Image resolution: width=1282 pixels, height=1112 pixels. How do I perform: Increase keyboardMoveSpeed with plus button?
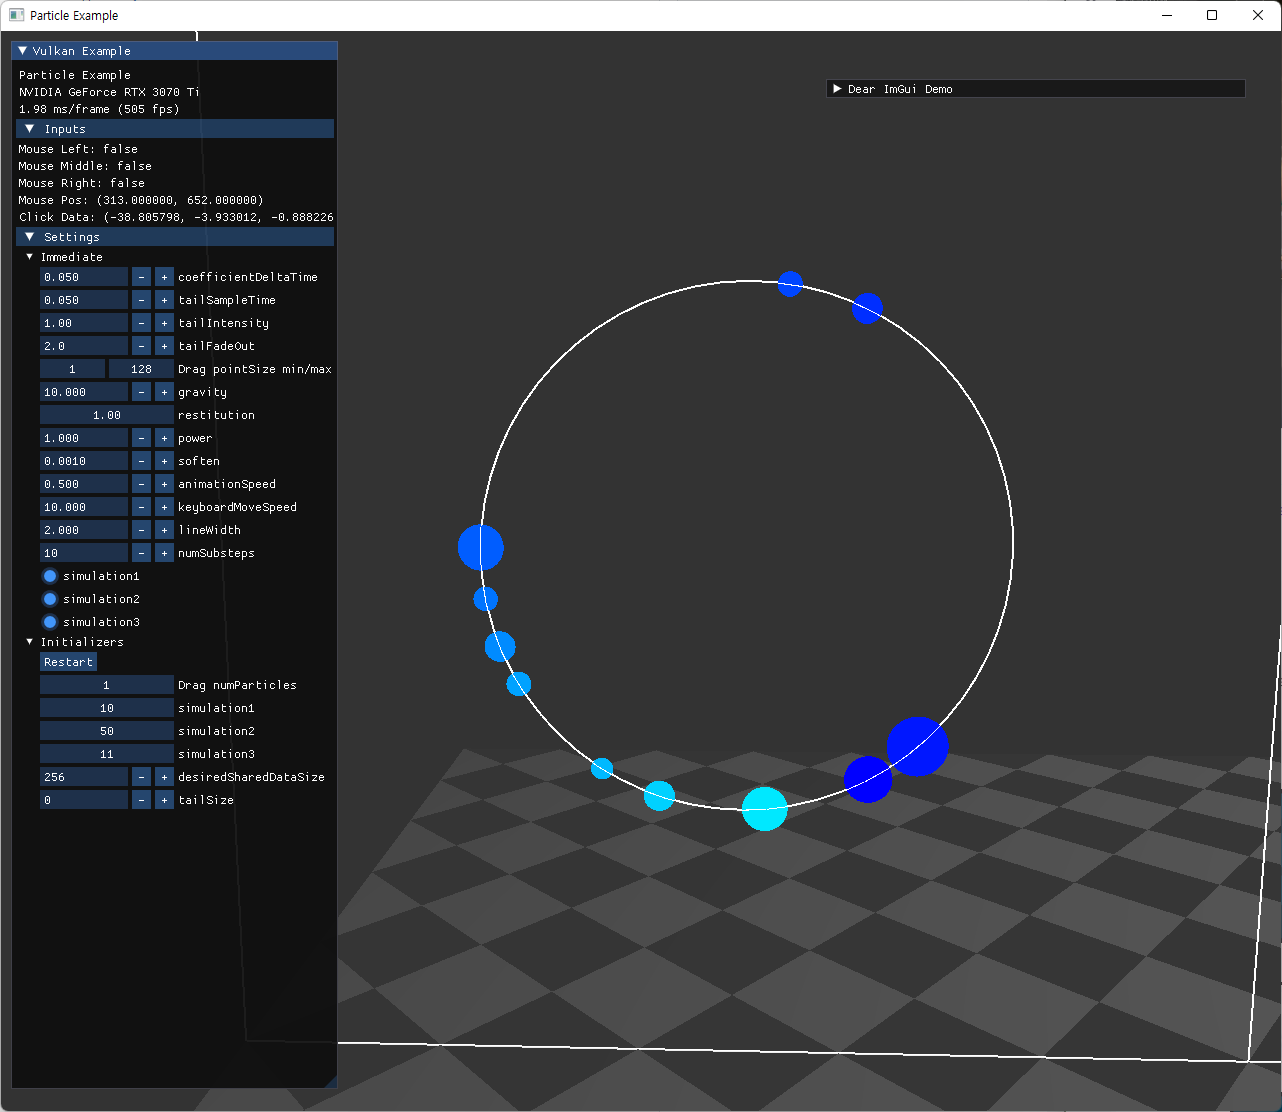point(164,507)
